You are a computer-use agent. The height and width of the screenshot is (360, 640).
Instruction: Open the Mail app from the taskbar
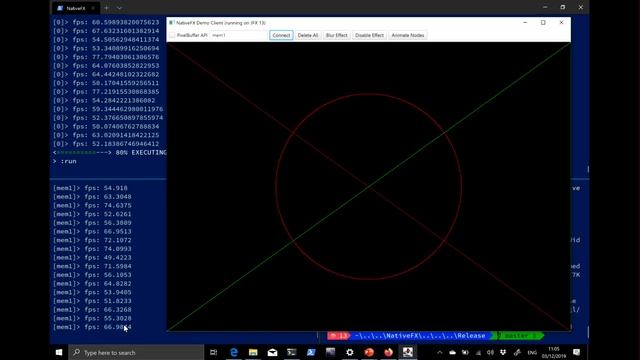(272, 352)
